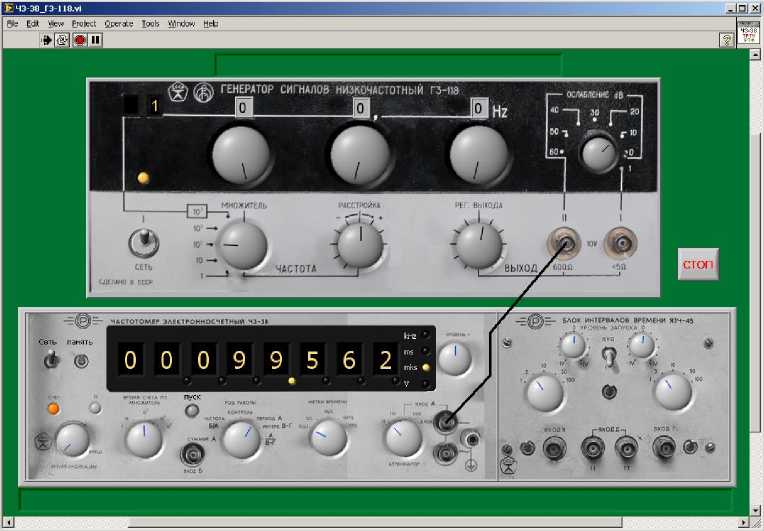Click the V indicator lamp
The image size is (764, 531).
pos(426,384)
